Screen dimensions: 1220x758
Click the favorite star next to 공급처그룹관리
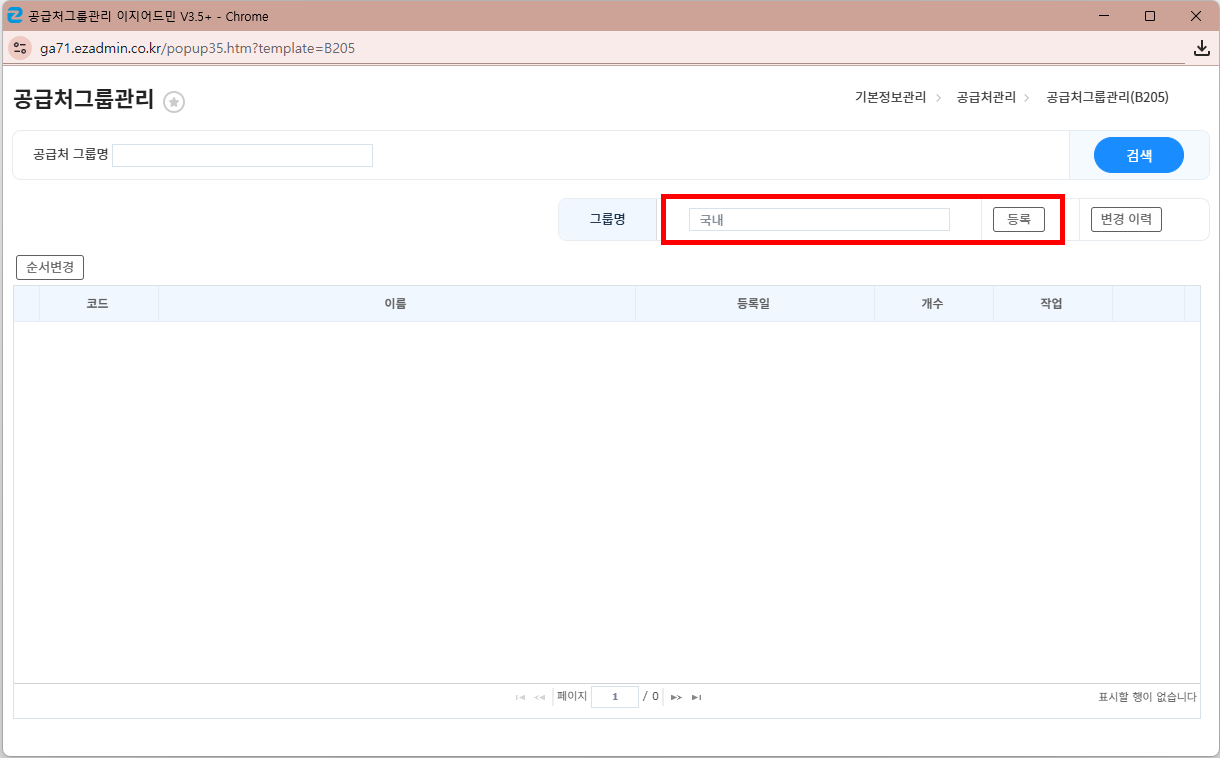pos(174,102)
